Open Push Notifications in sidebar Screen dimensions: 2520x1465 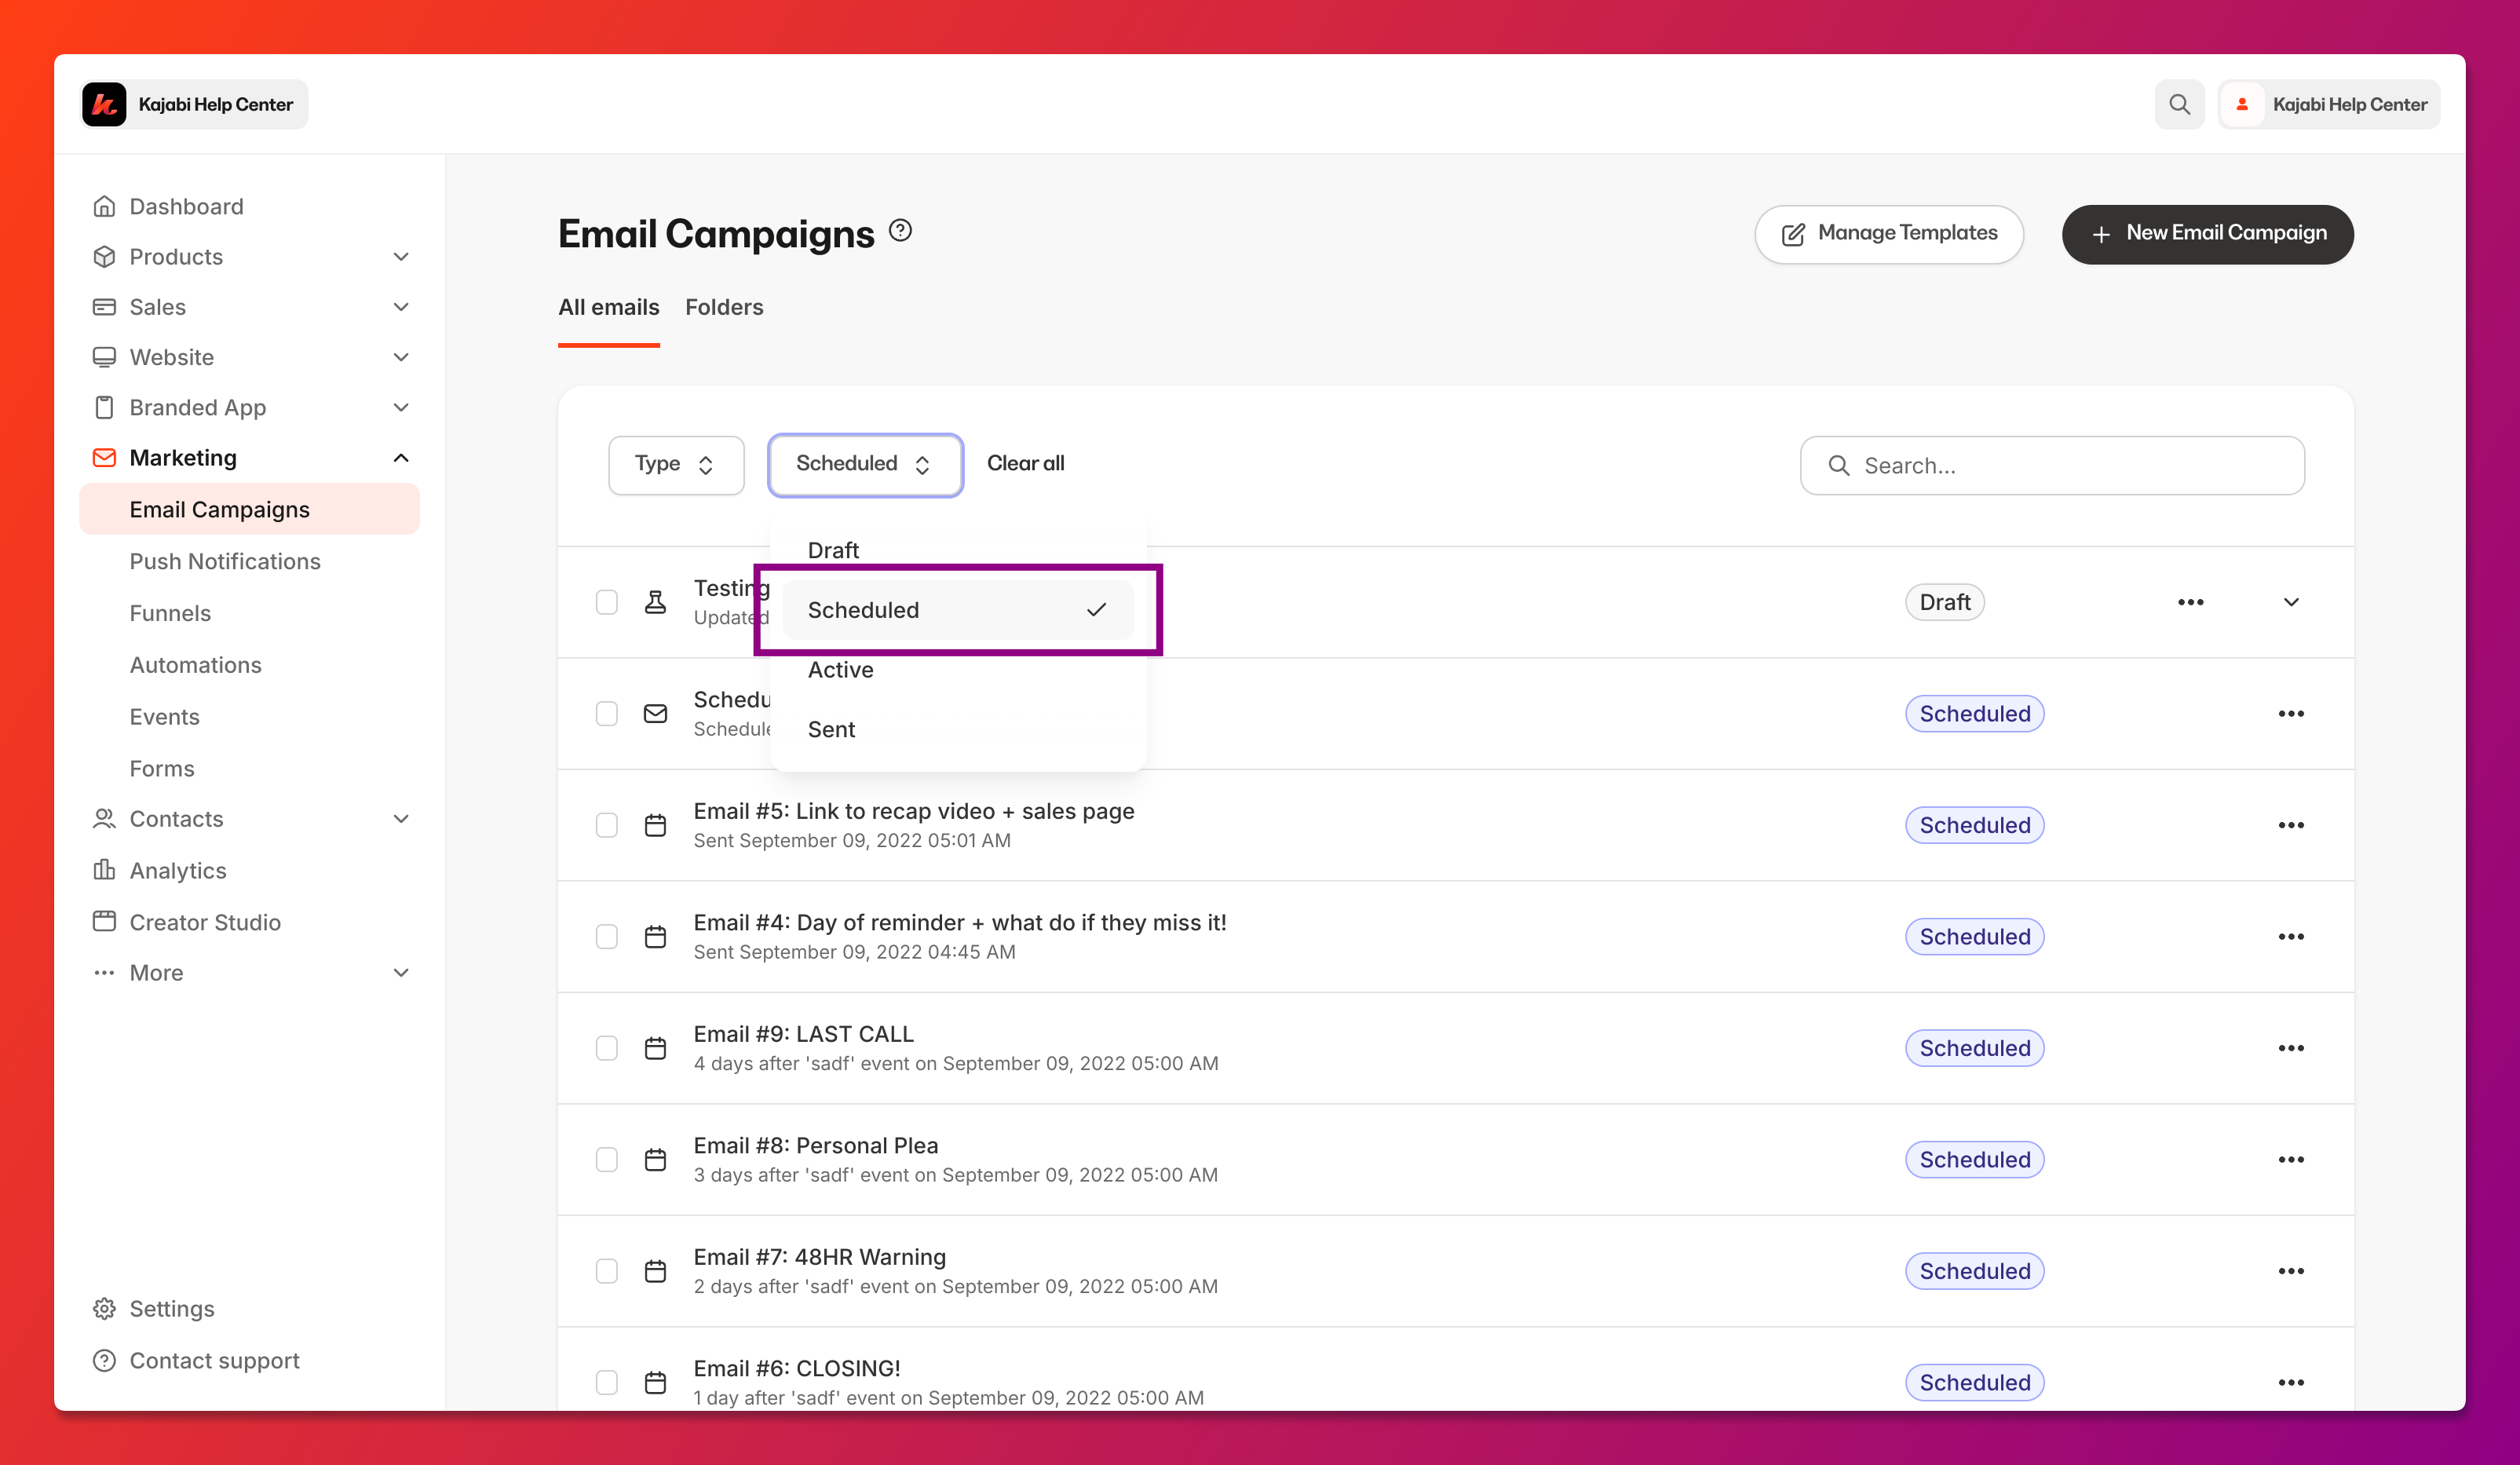(225, 561)
